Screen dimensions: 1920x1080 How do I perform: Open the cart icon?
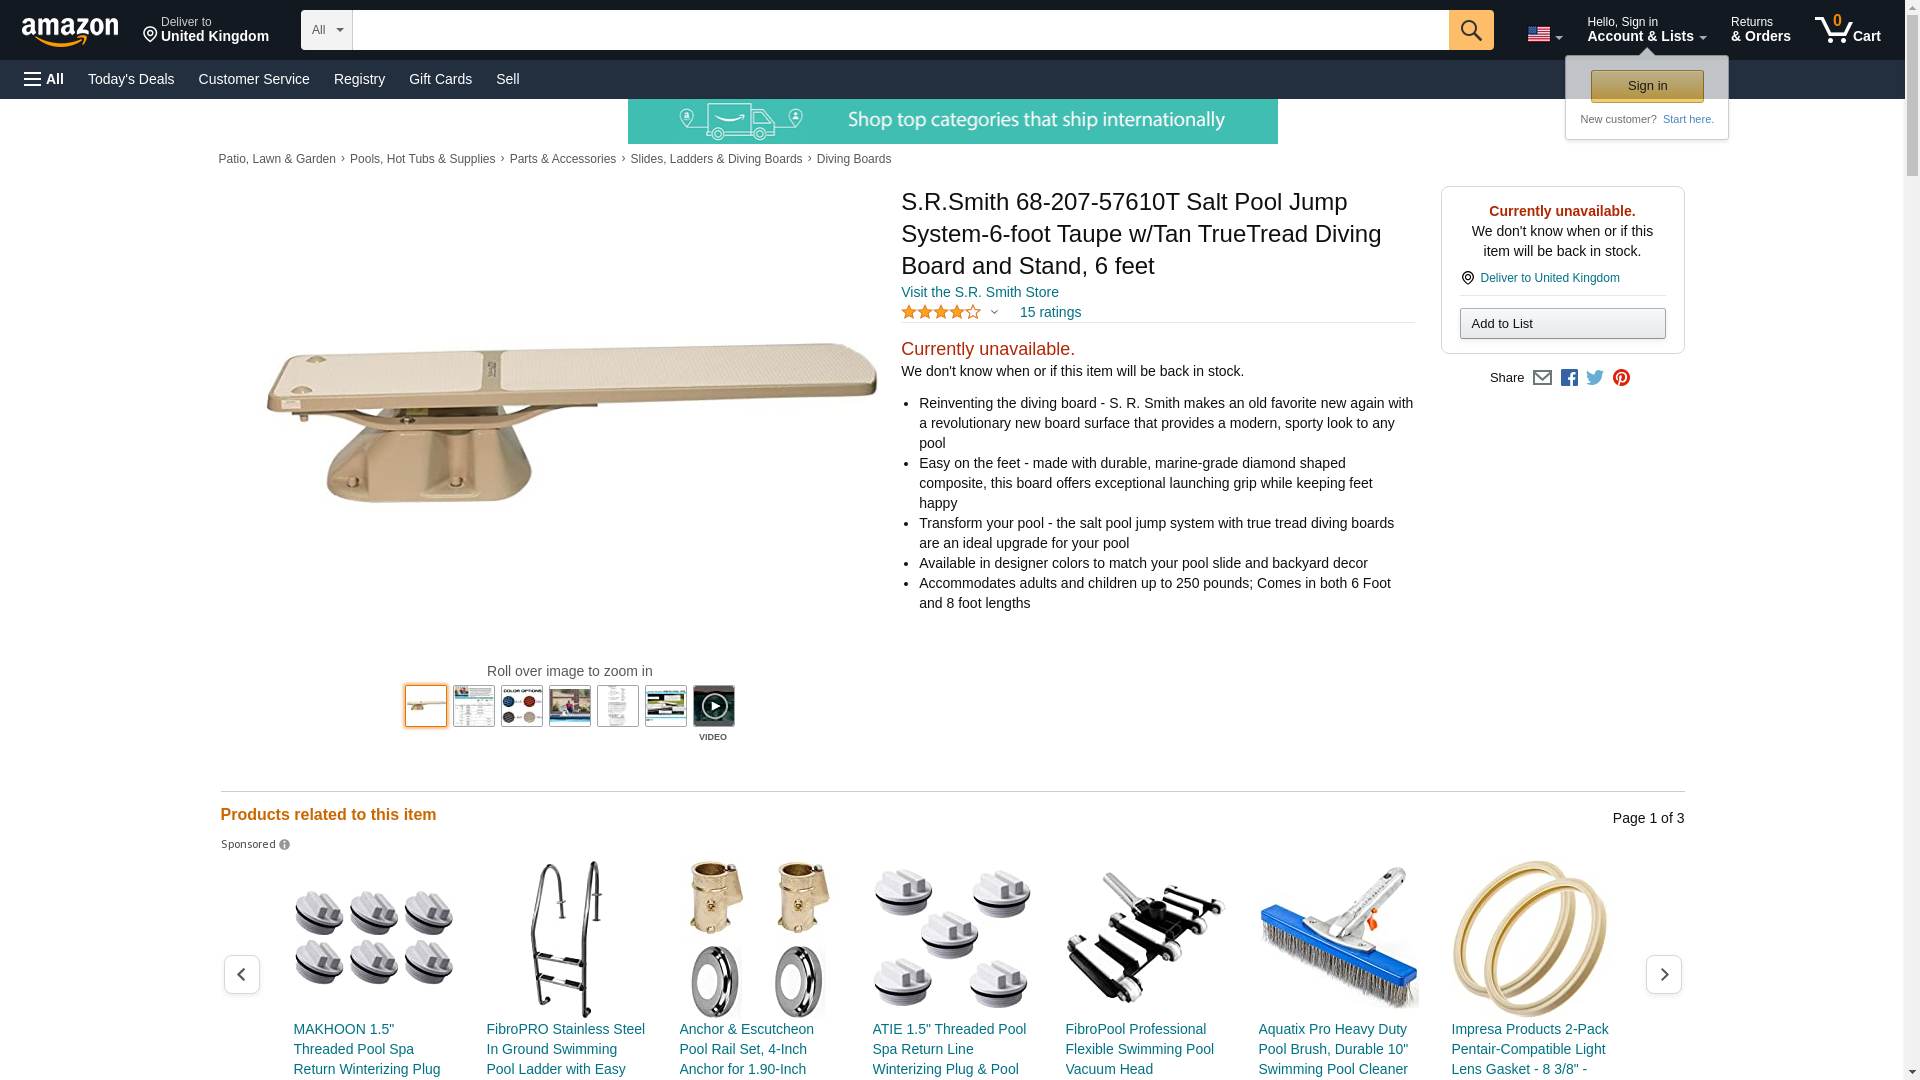[x=1848, y=30]
